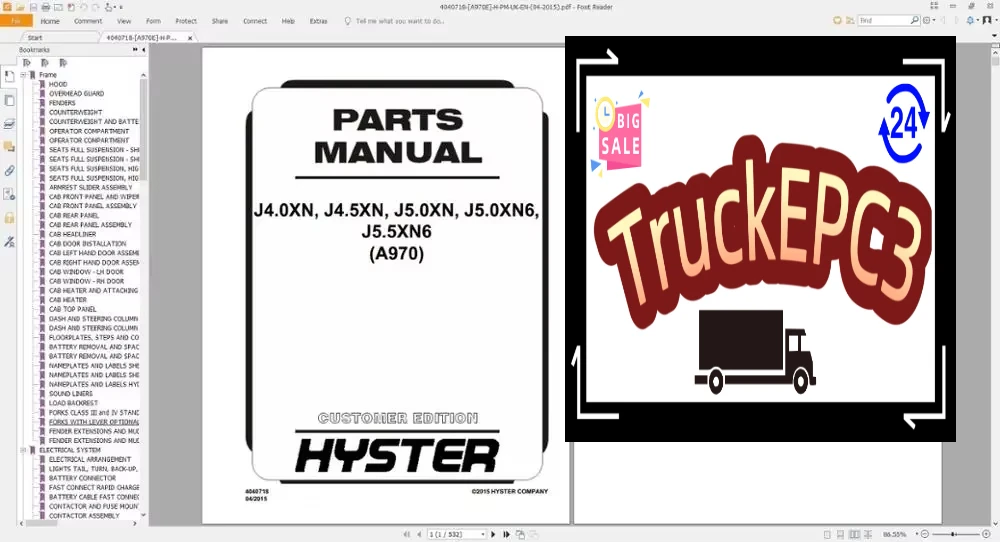Select single page view icon in status bar
Image resolution: width=1000 pixels, height=542 pixels.
(827, 534)
